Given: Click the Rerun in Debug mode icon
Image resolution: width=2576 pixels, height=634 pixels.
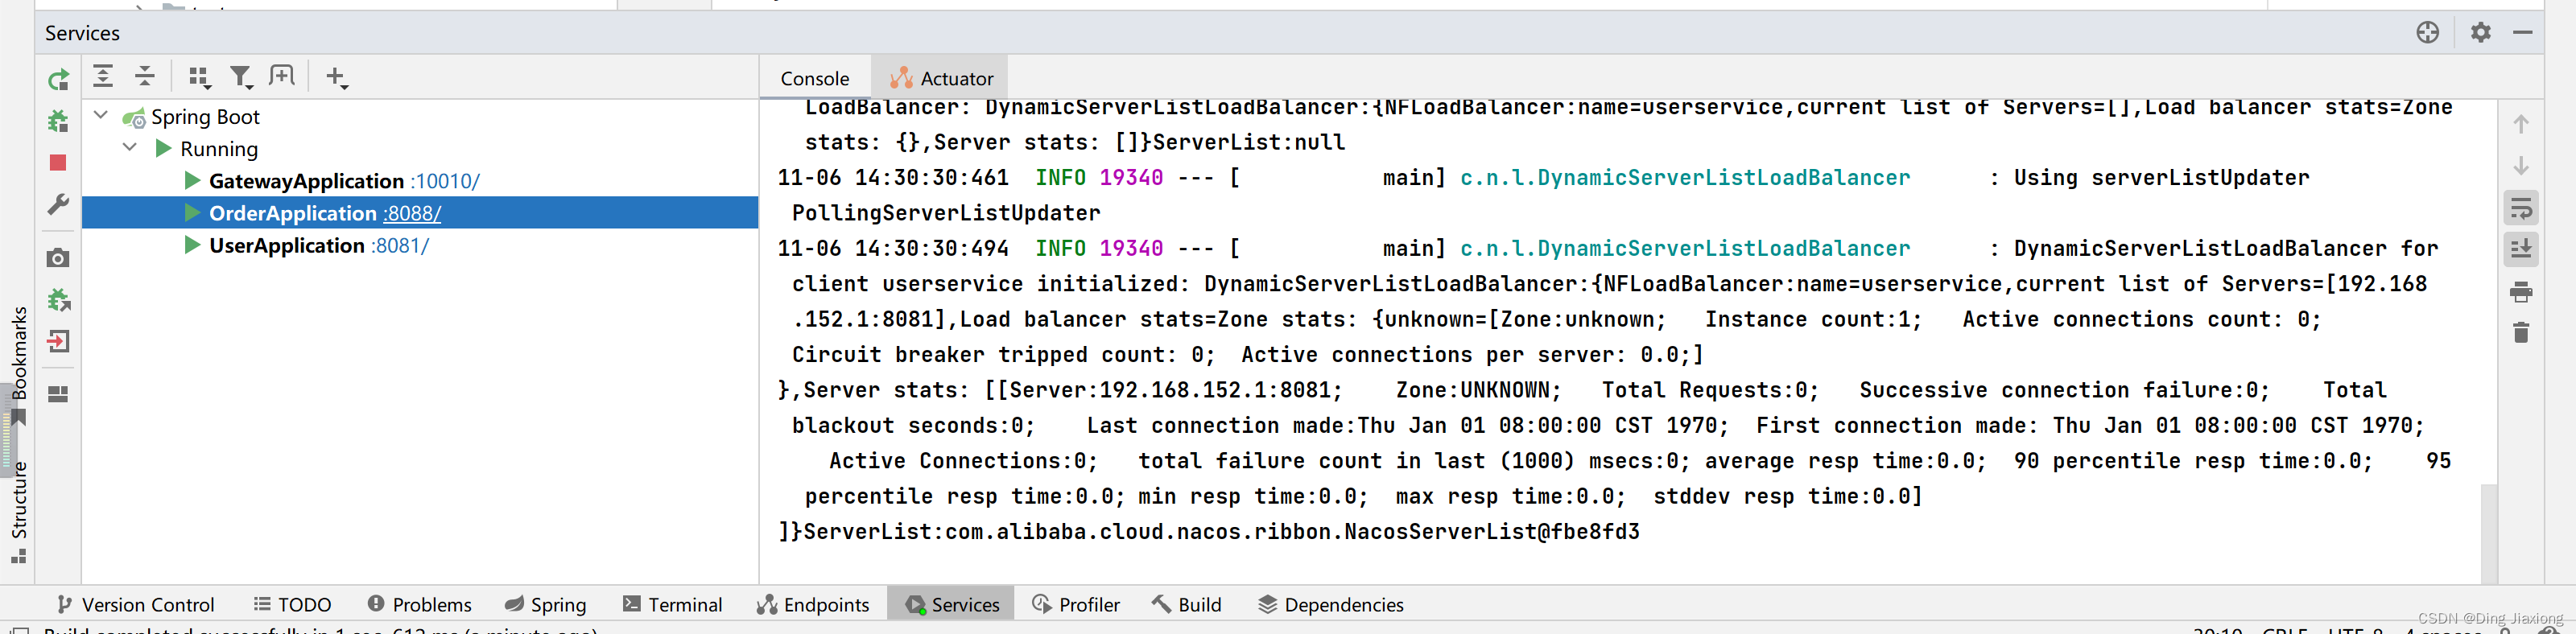Looking at the screenshot, I should (58, 121).
